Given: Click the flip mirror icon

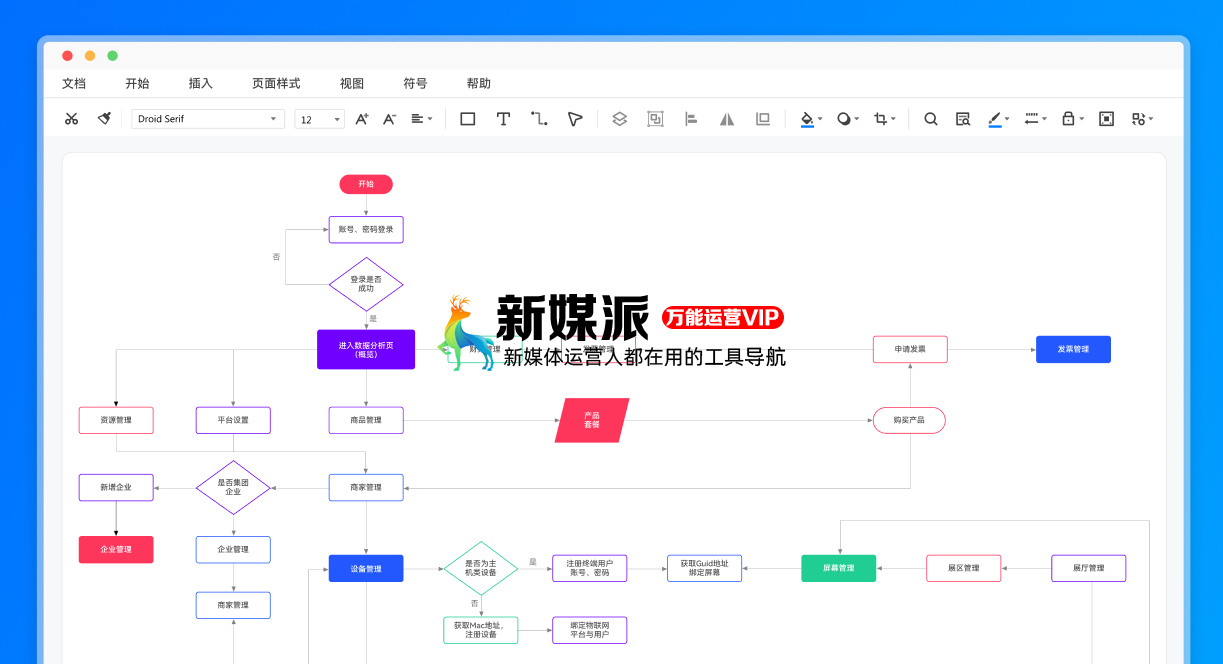Looking at the screenshot, I should click(727, 119).
